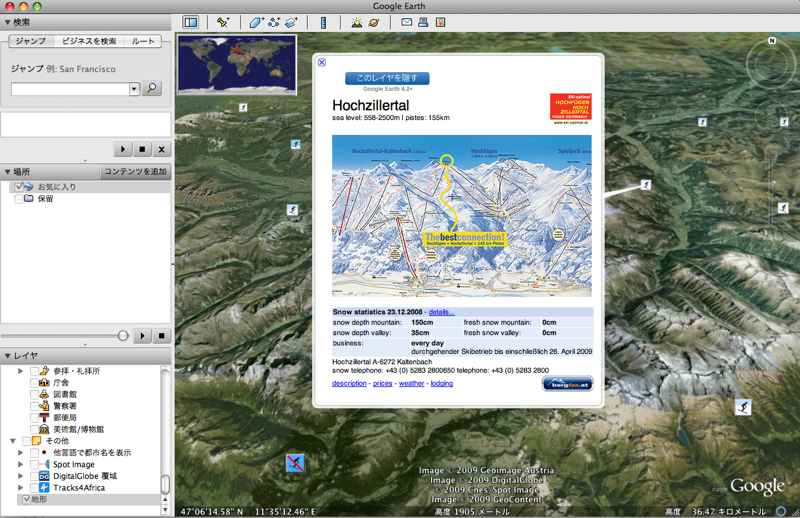Click the library layer icon
Image resolution: width=800 pixels, height=518 pixels.
click(44, 394)
